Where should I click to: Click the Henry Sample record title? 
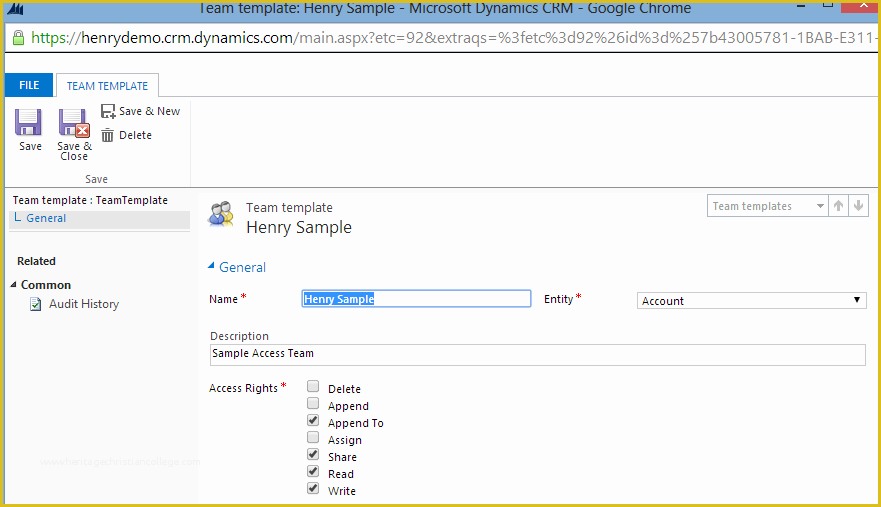(299, 228)
